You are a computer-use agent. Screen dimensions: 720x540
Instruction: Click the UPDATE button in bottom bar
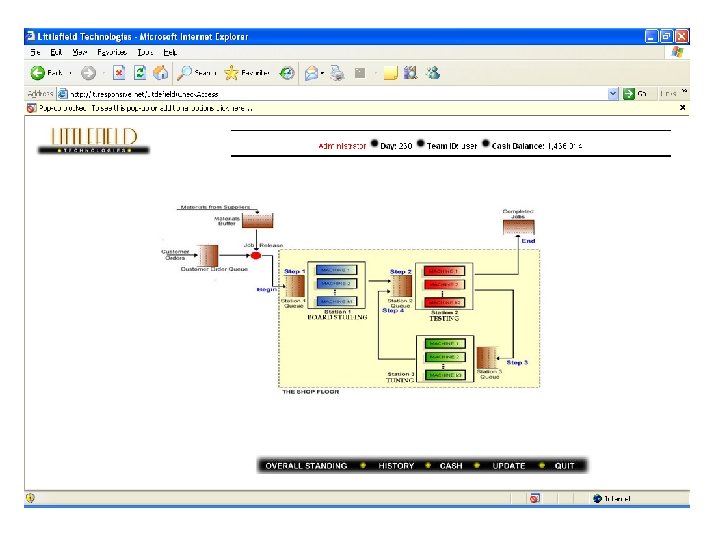[509, 466]
